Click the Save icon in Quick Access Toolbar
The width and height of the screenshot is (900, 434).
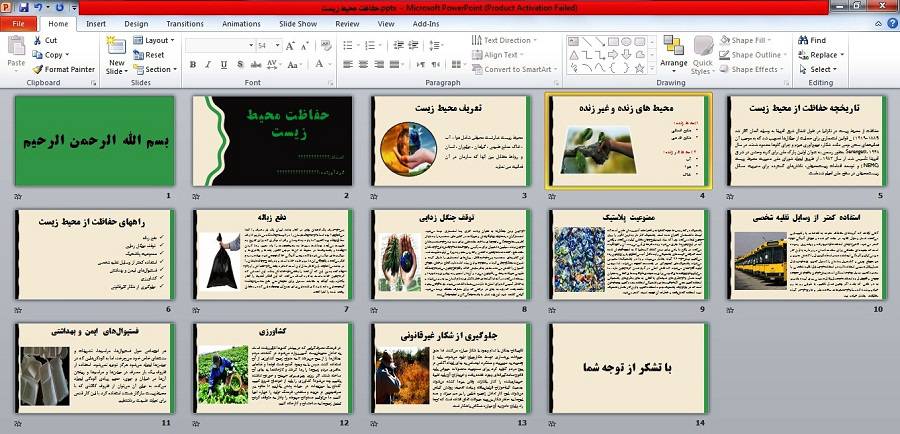(24, 7)
